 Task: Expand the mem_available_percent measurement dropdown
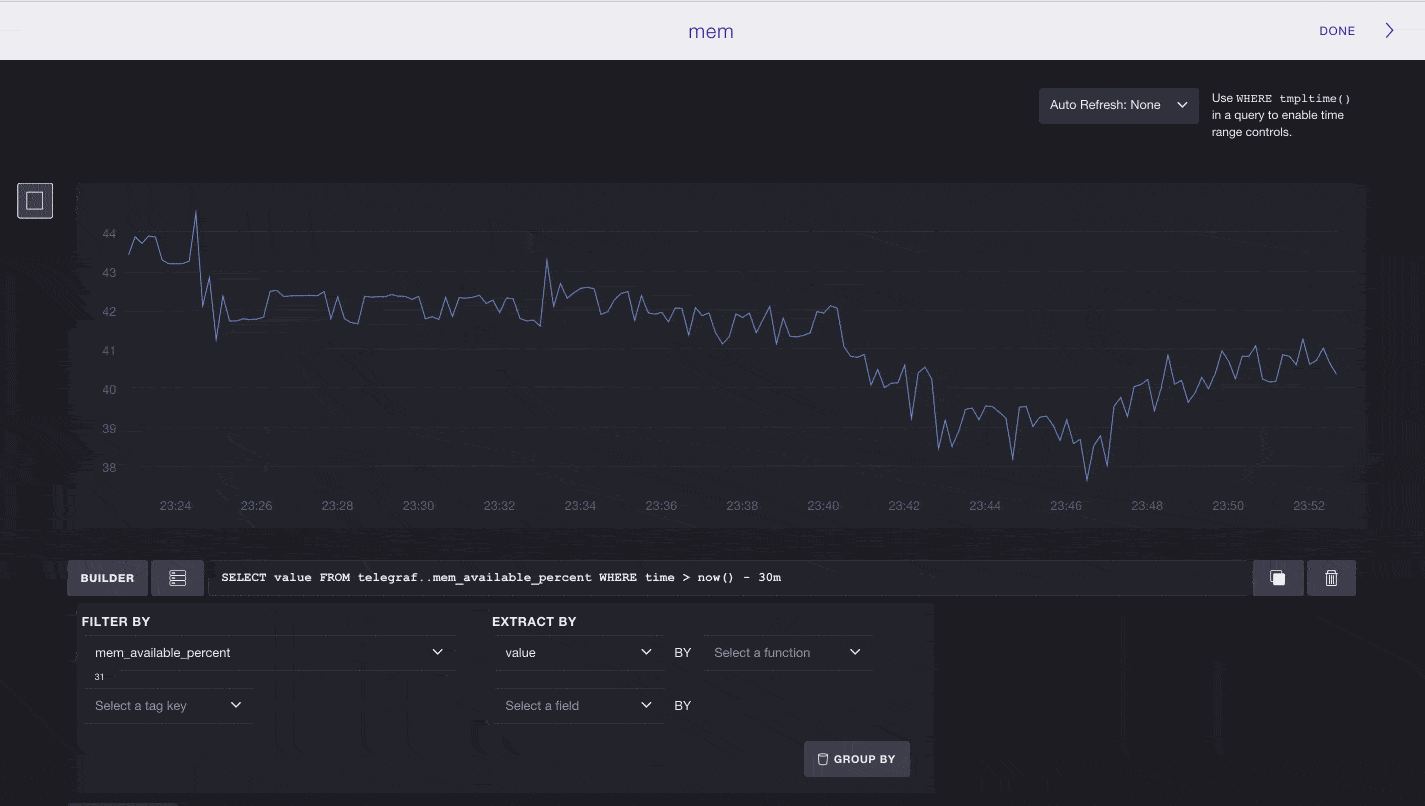coord(268,653)
